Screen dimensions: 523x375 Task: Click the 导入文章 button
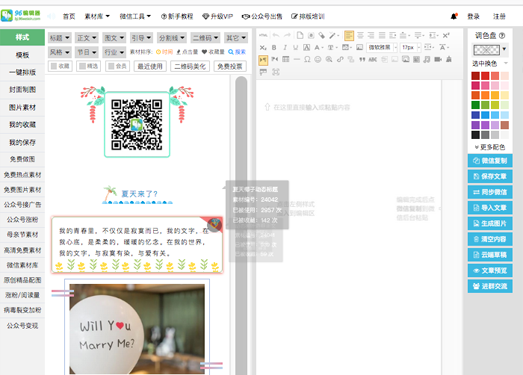(490, 208)
